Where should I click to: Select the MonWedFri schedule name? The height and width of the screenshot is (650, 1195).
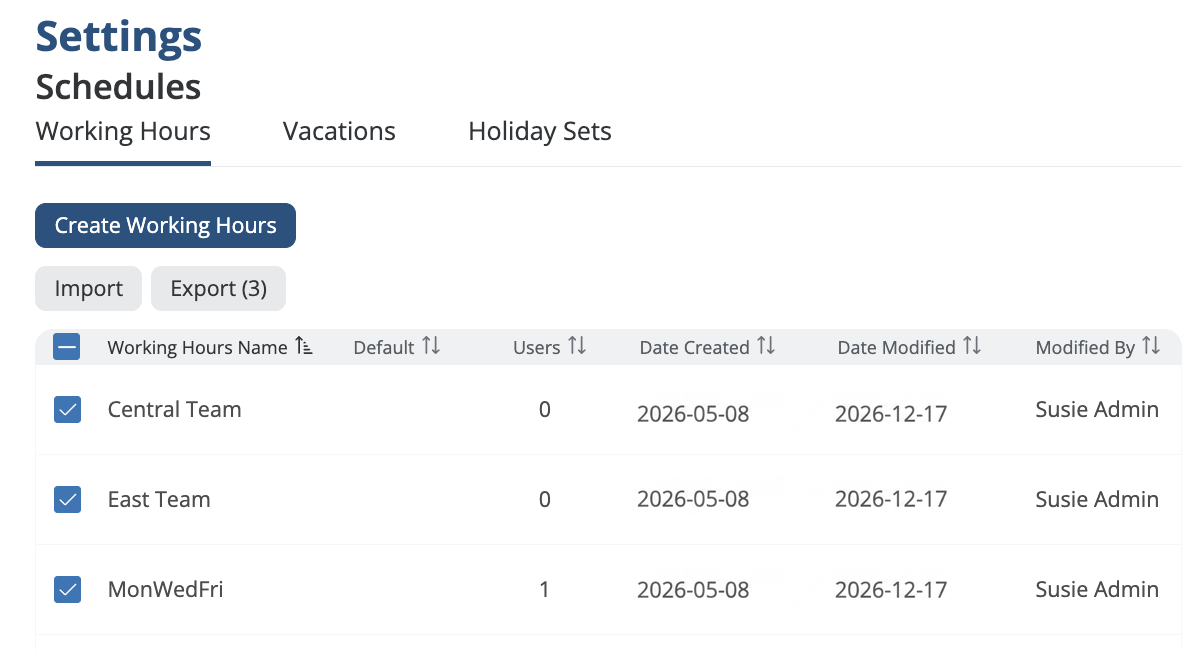[x=165, y=589]
